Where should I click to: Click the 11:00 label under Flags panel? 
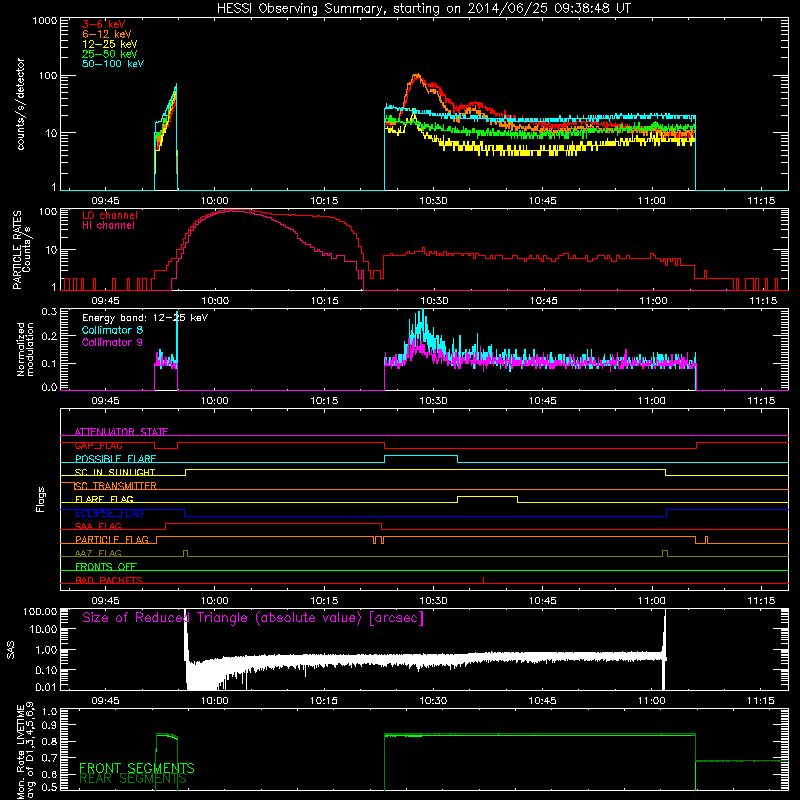[652, 601]
